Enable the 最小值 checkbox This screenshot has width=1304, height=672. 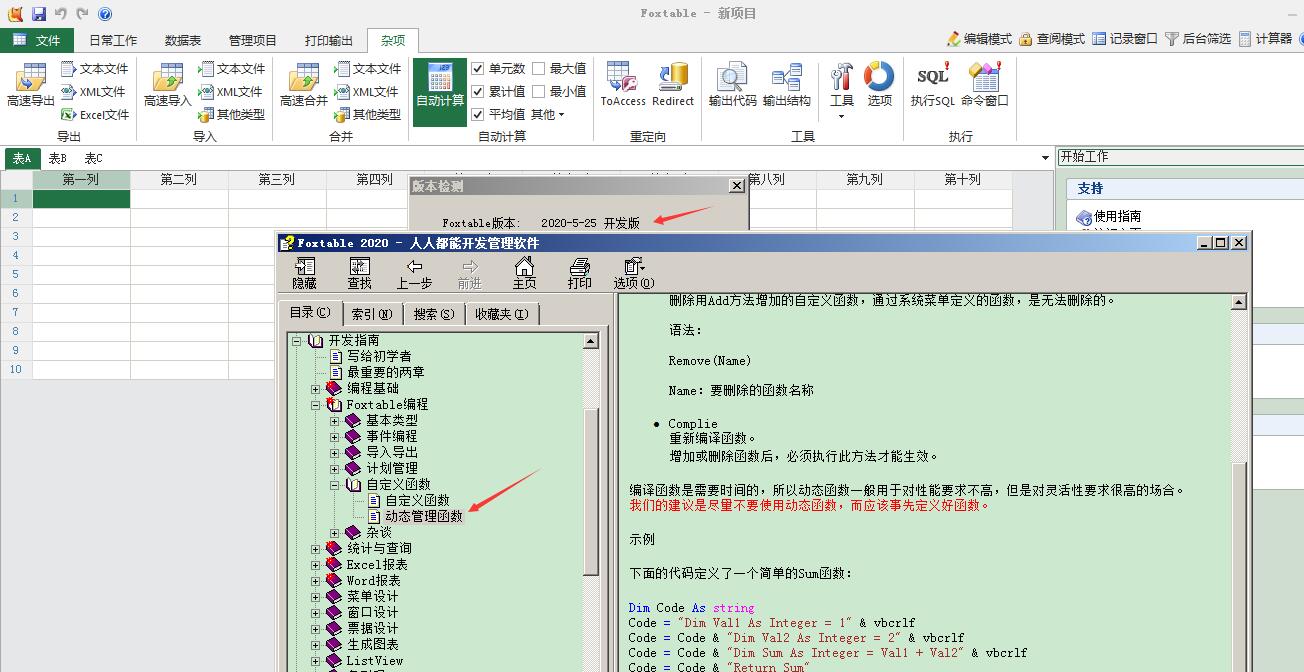539,92
